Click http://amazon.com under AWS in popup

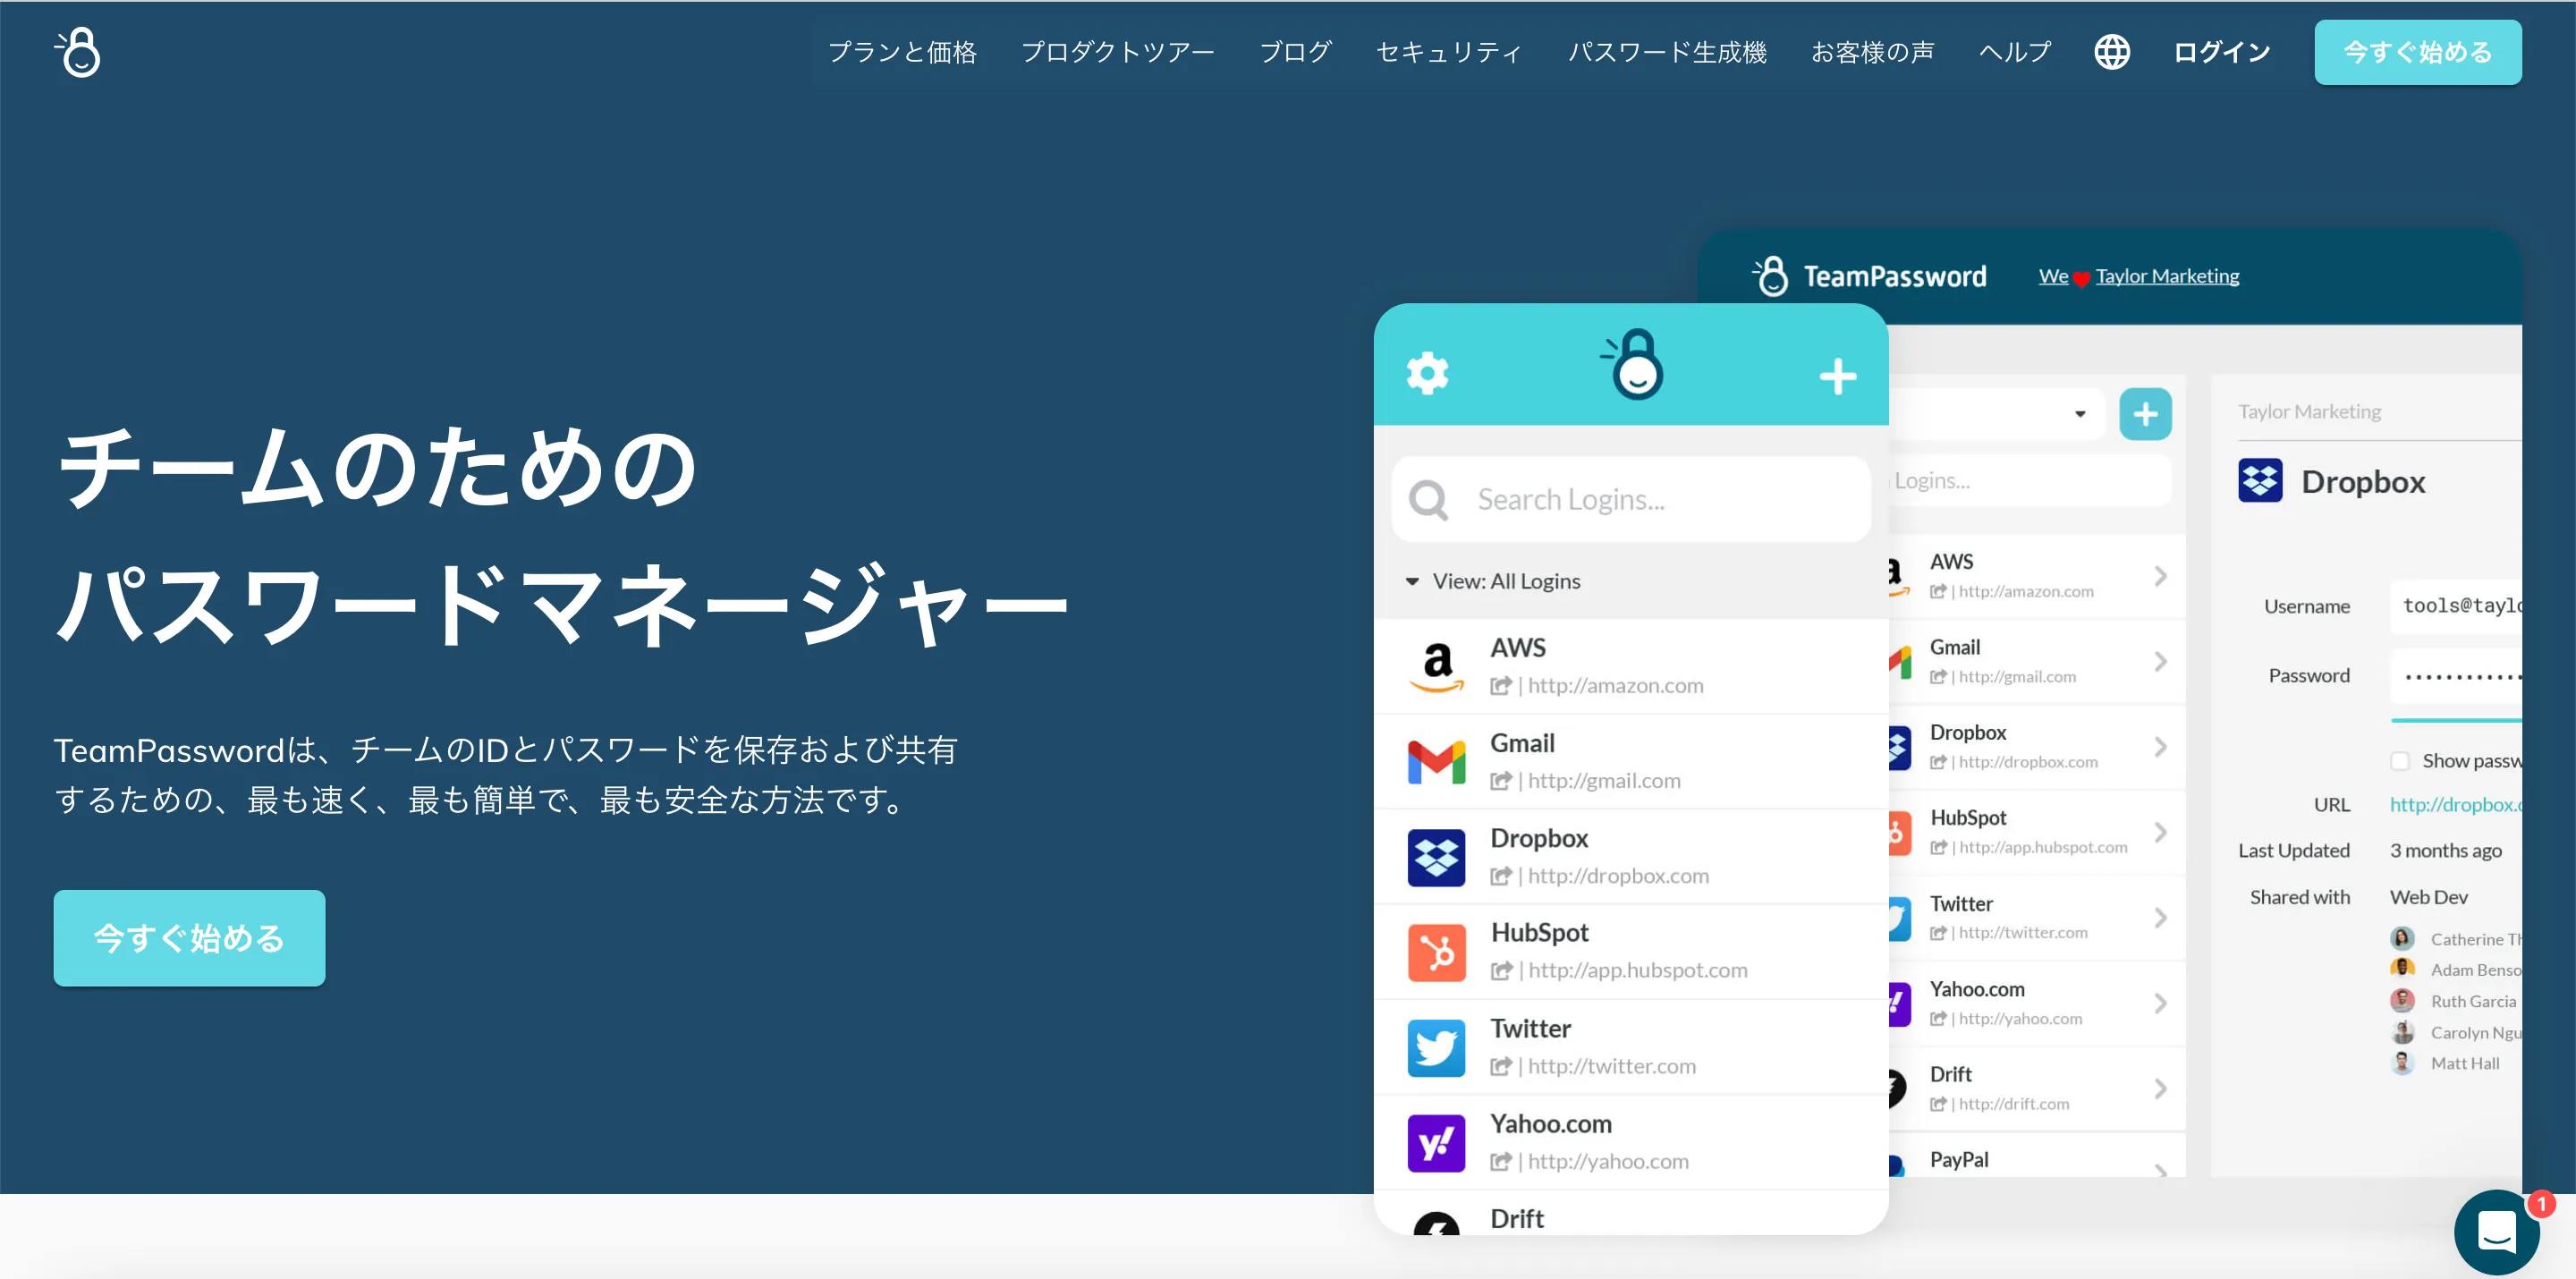pos(1615,686)
